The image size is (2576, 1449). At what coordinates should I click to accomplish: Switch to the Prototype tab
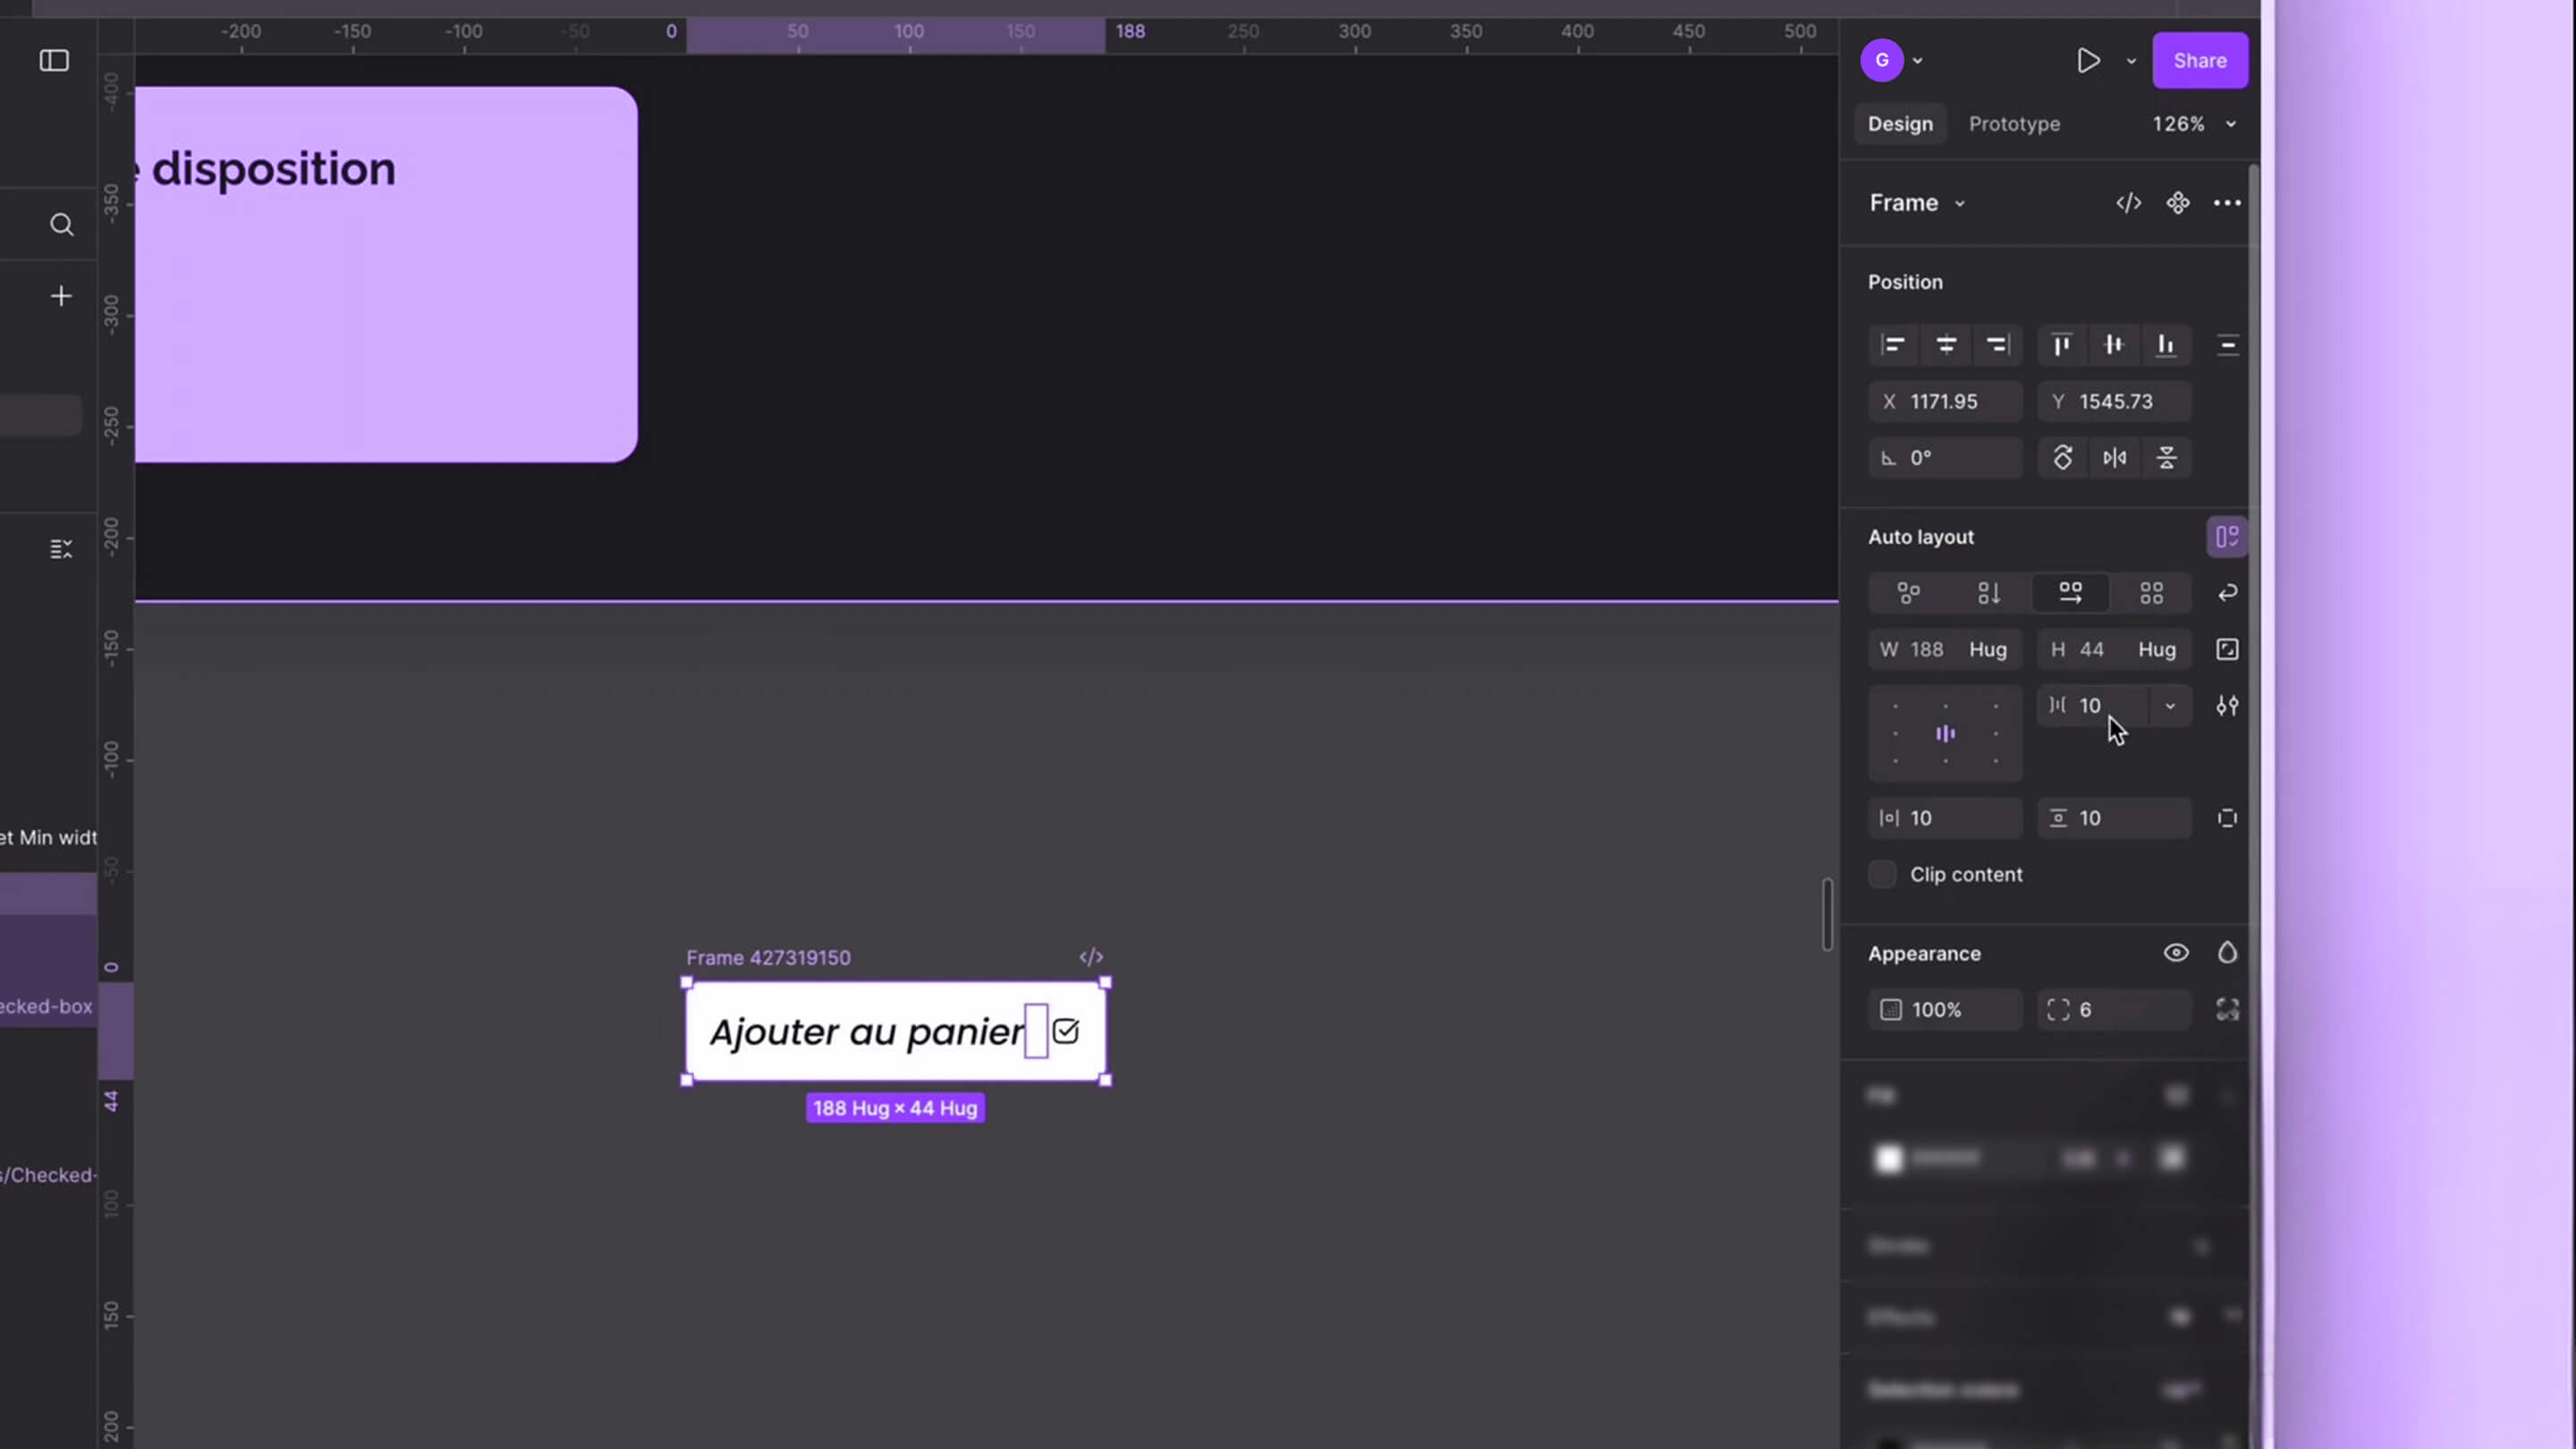click(2014, 124)
